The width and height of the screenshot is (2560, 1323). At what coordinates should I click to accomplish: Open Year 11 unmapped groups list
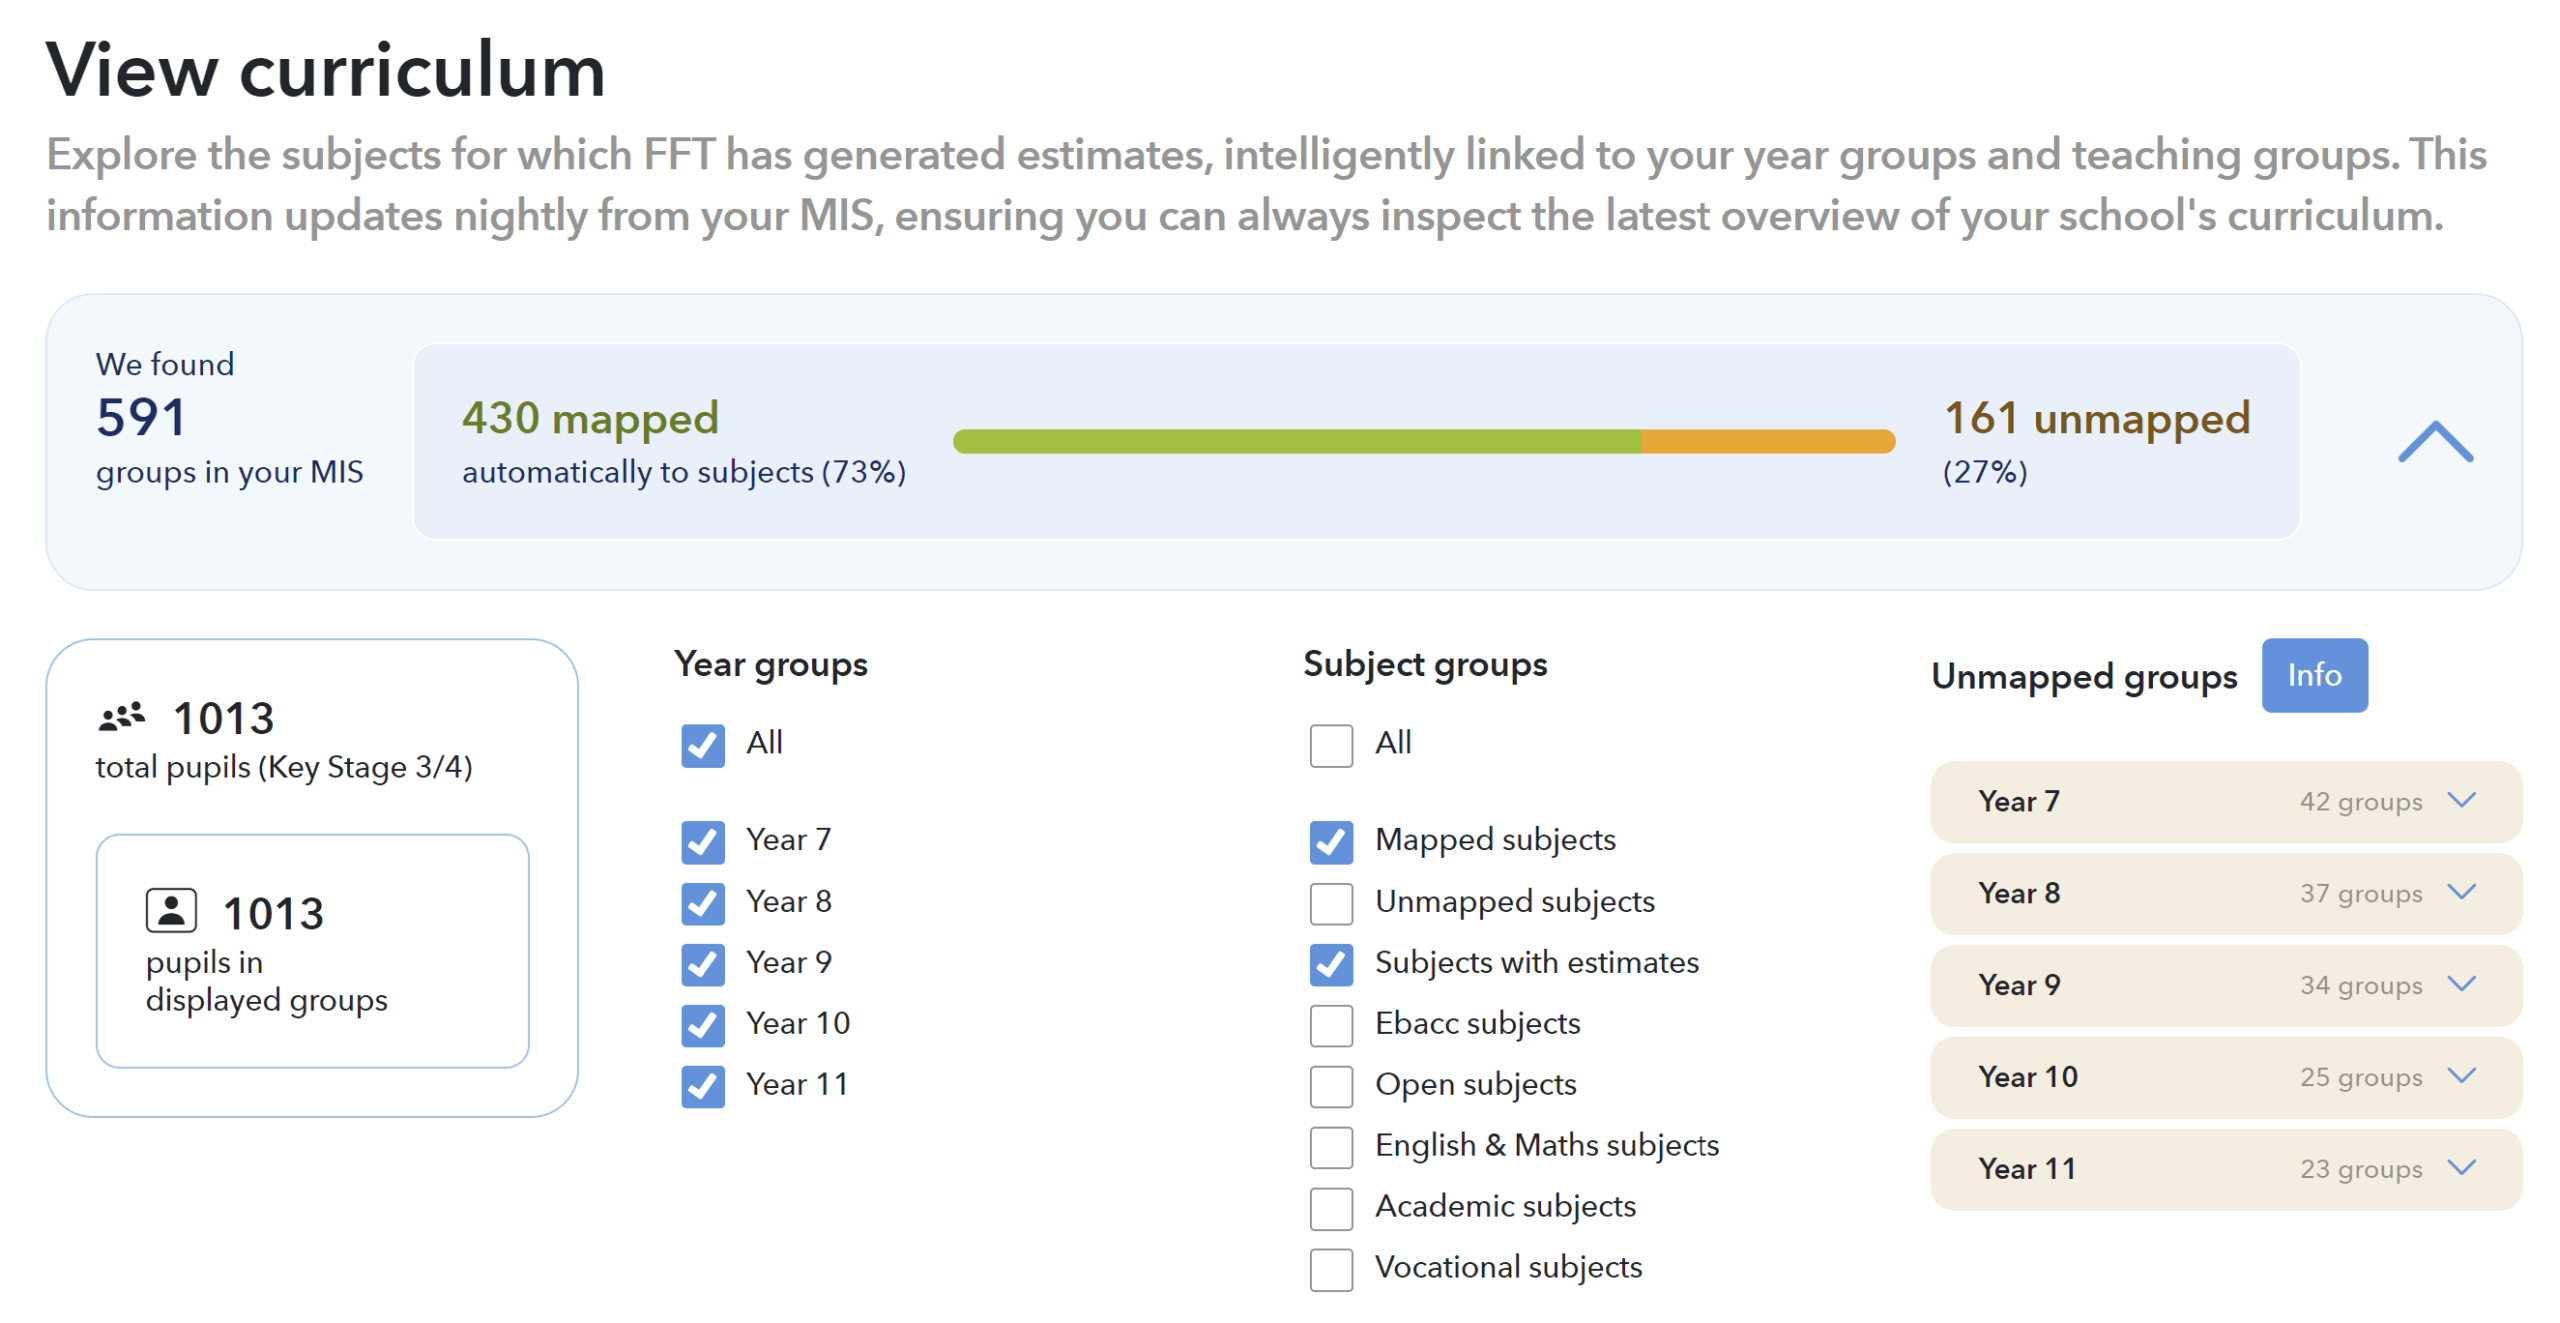click(x=2225, y=1170)
